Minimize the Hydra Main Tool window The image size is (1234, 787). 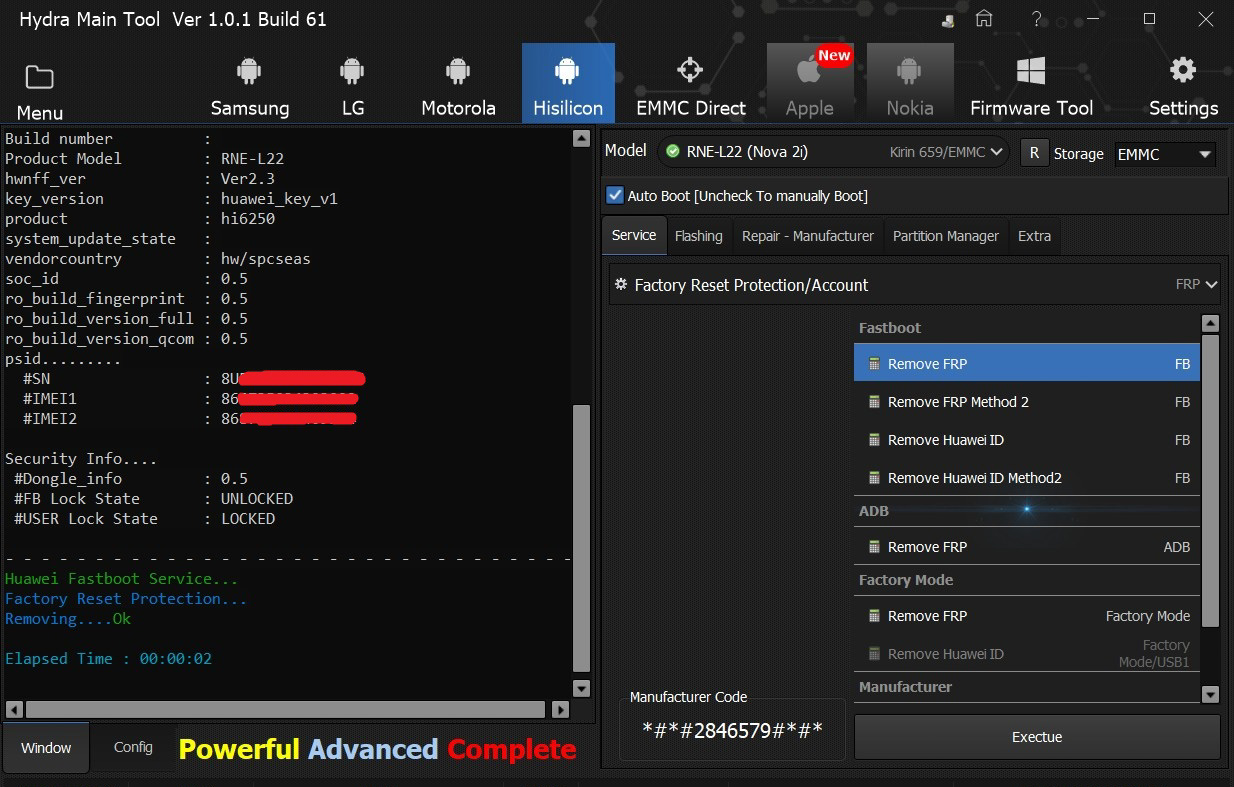click(1094, 19)
